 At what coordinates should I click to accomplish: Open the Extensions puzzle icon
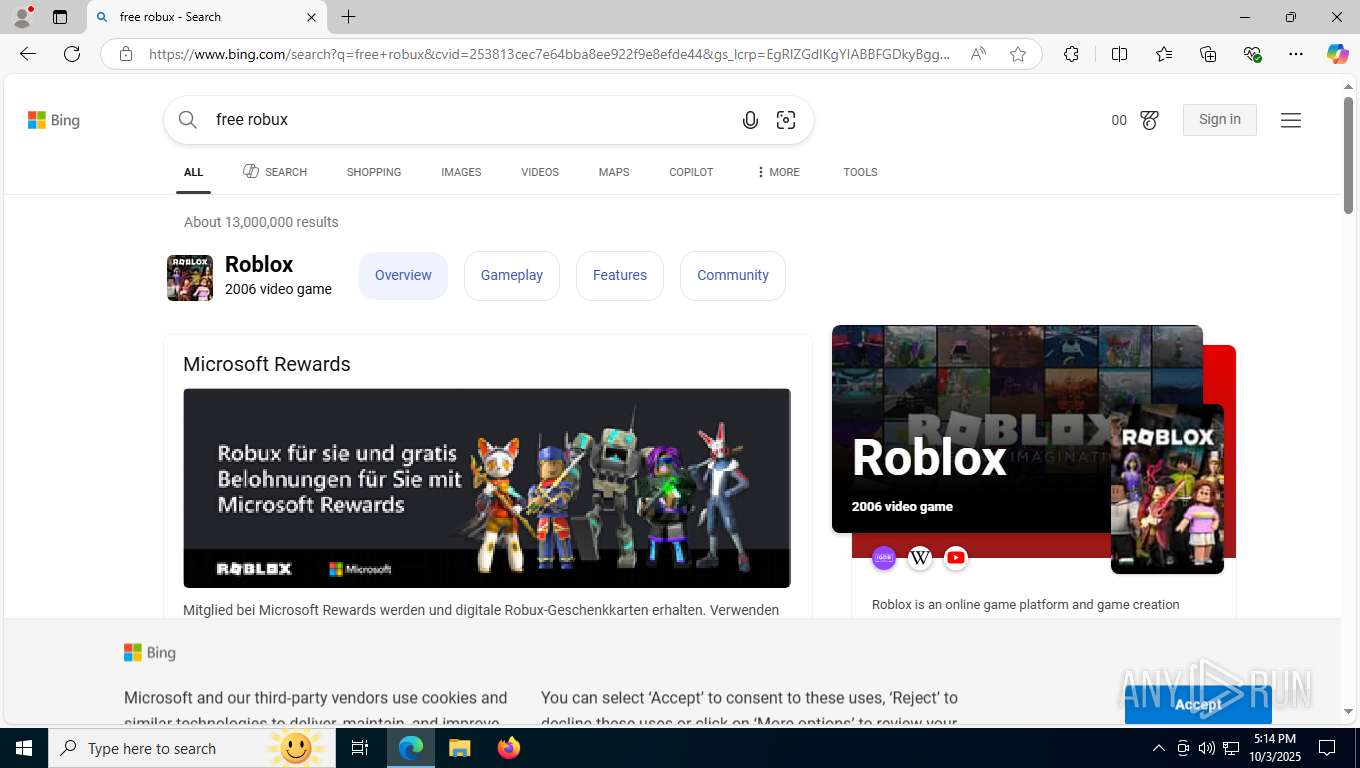[1071, 54]
